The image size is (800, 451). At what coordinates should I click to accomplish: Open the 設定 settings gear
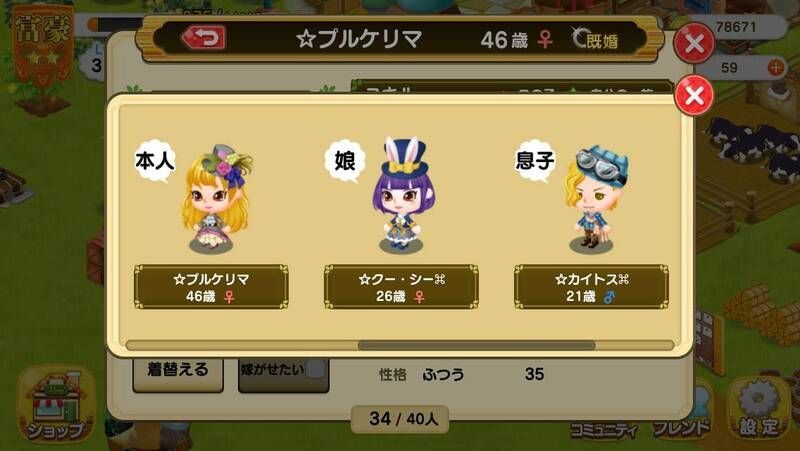tap(760, 408)
